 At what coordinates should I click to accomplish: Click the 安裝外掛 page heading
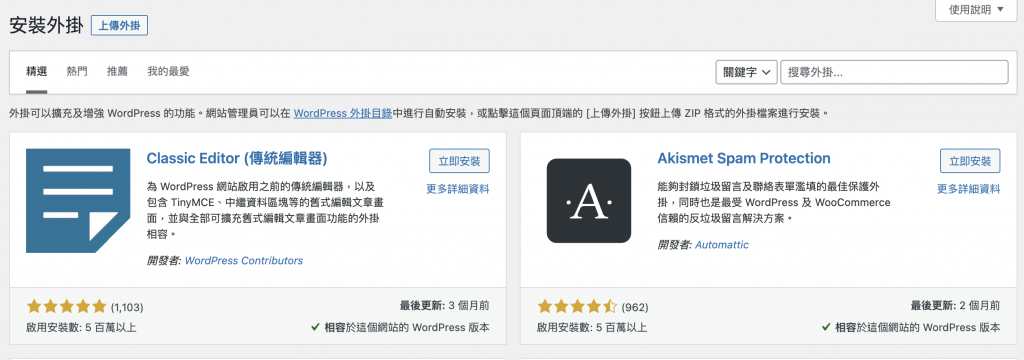47,25
